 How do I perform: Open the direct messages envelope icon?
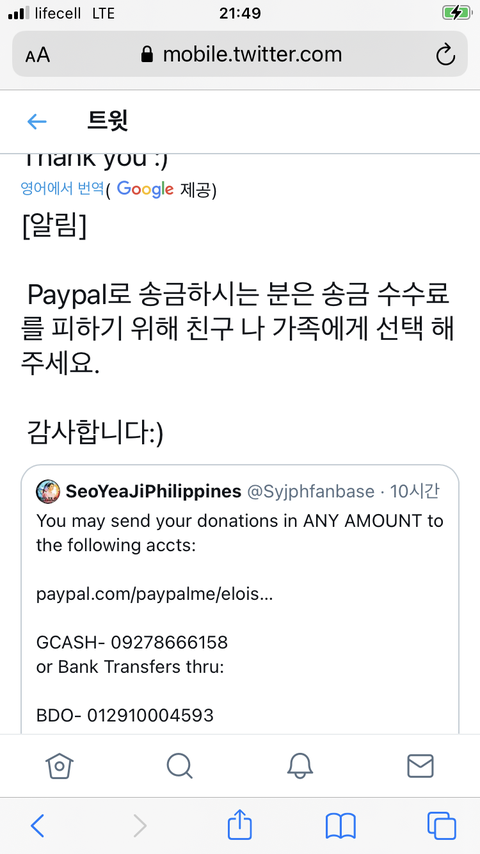coord(421,766)
